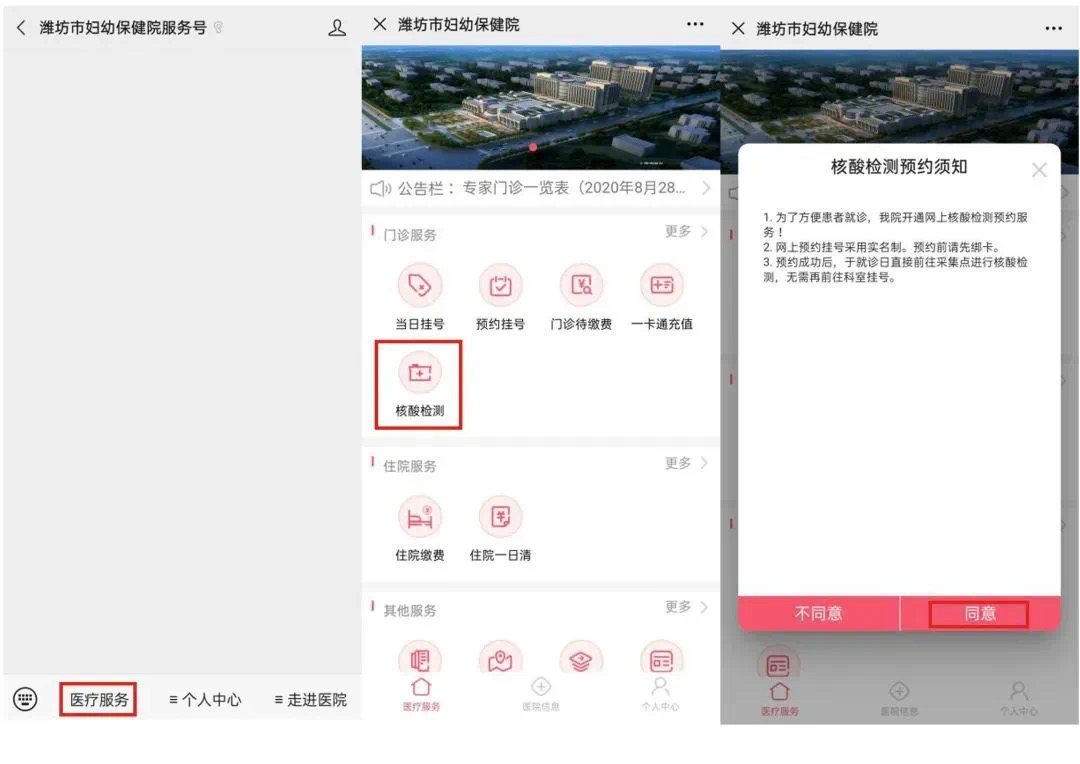This screenshot has height=764, width=1080.
Task: Dismiss the 核酸检测预约须知 dialog with X
Action: [1039, 169]
